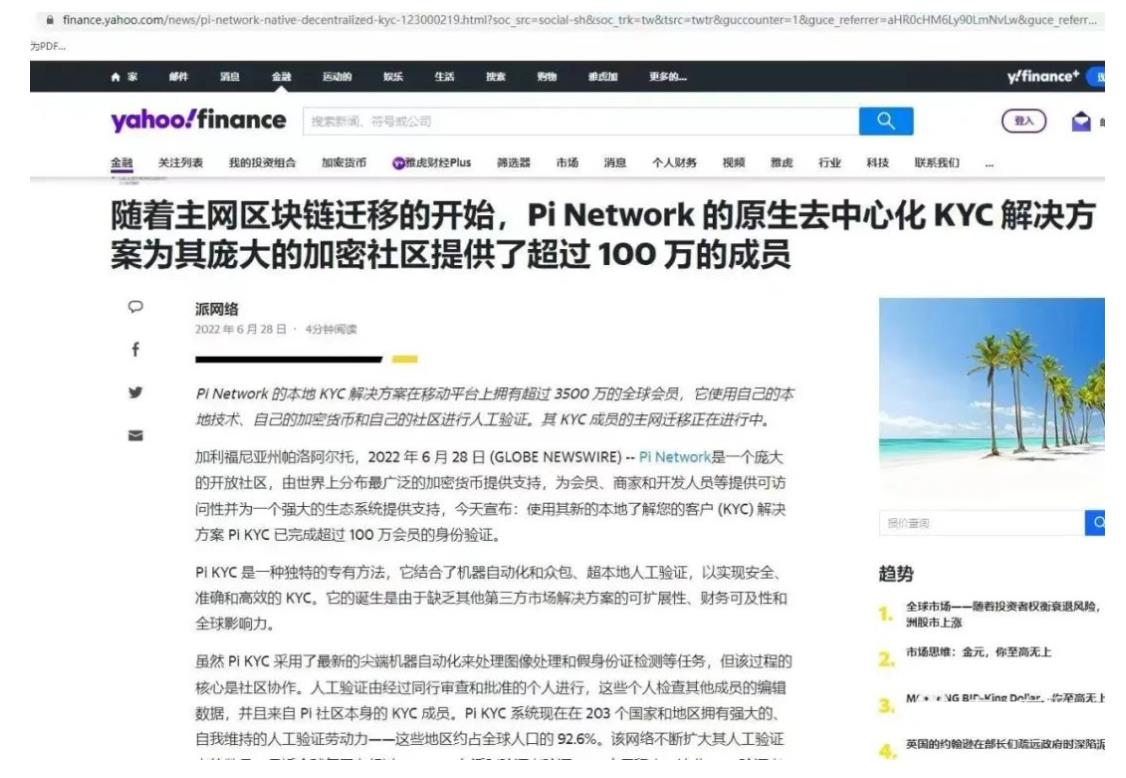1126x778 pixels.
Task: Expand the ... overflow in the finance sub-navigation
Action: [x=989, y=165]
